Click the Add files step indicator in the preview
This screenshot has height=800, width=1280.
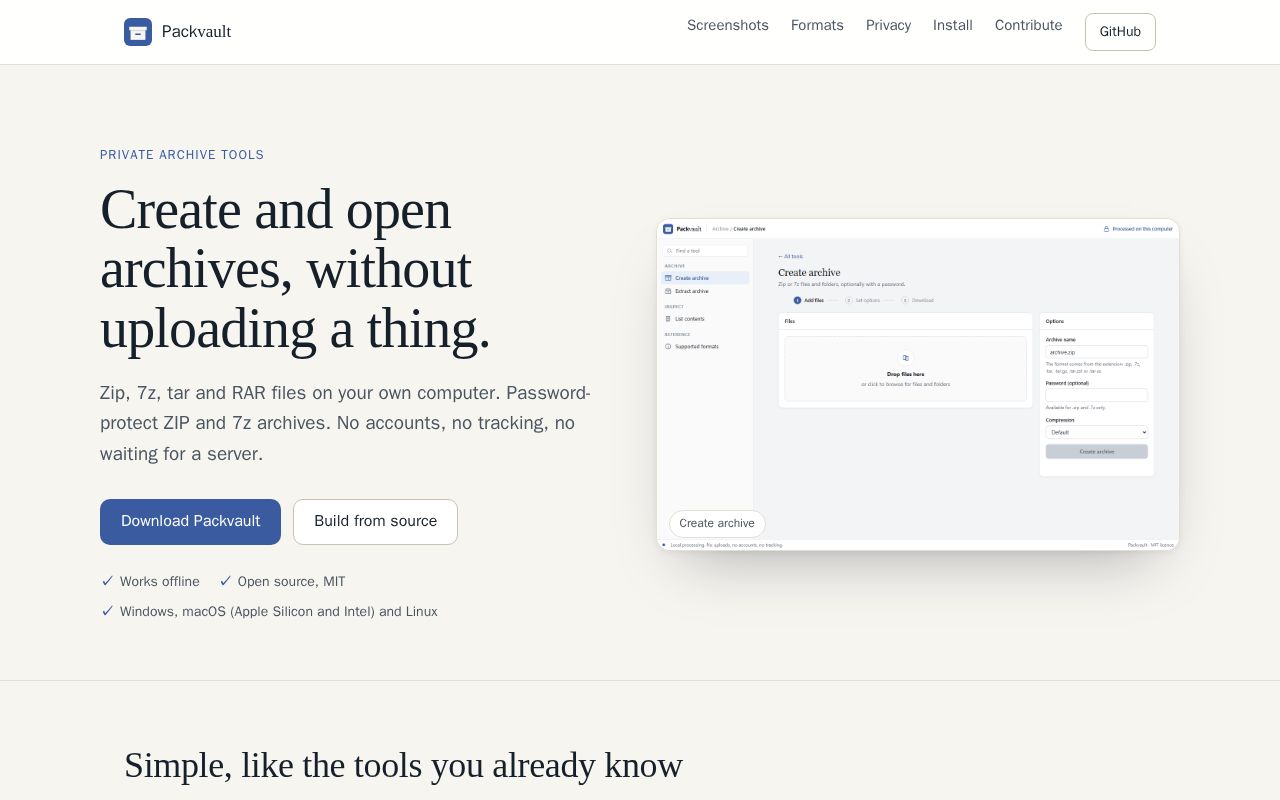pos(809,300)
